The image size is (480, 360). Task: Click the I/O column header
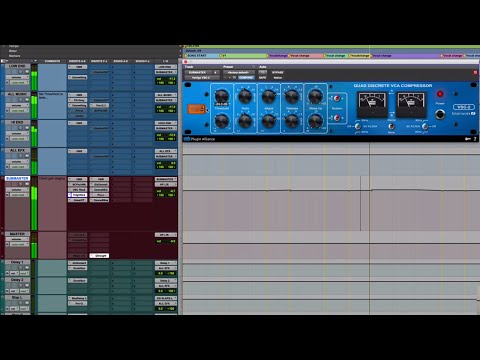[166, 61]
